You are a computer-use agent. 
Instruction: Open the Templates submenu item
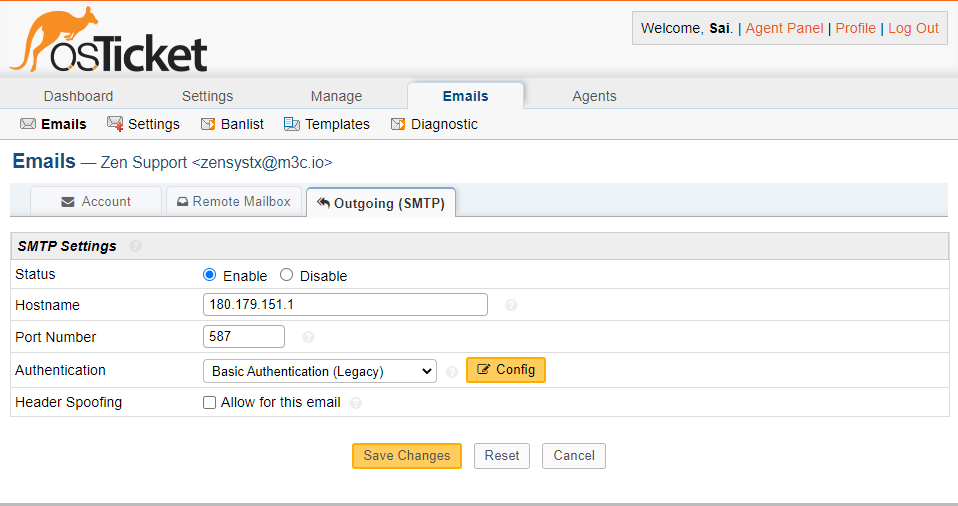(x=327, y=124)
